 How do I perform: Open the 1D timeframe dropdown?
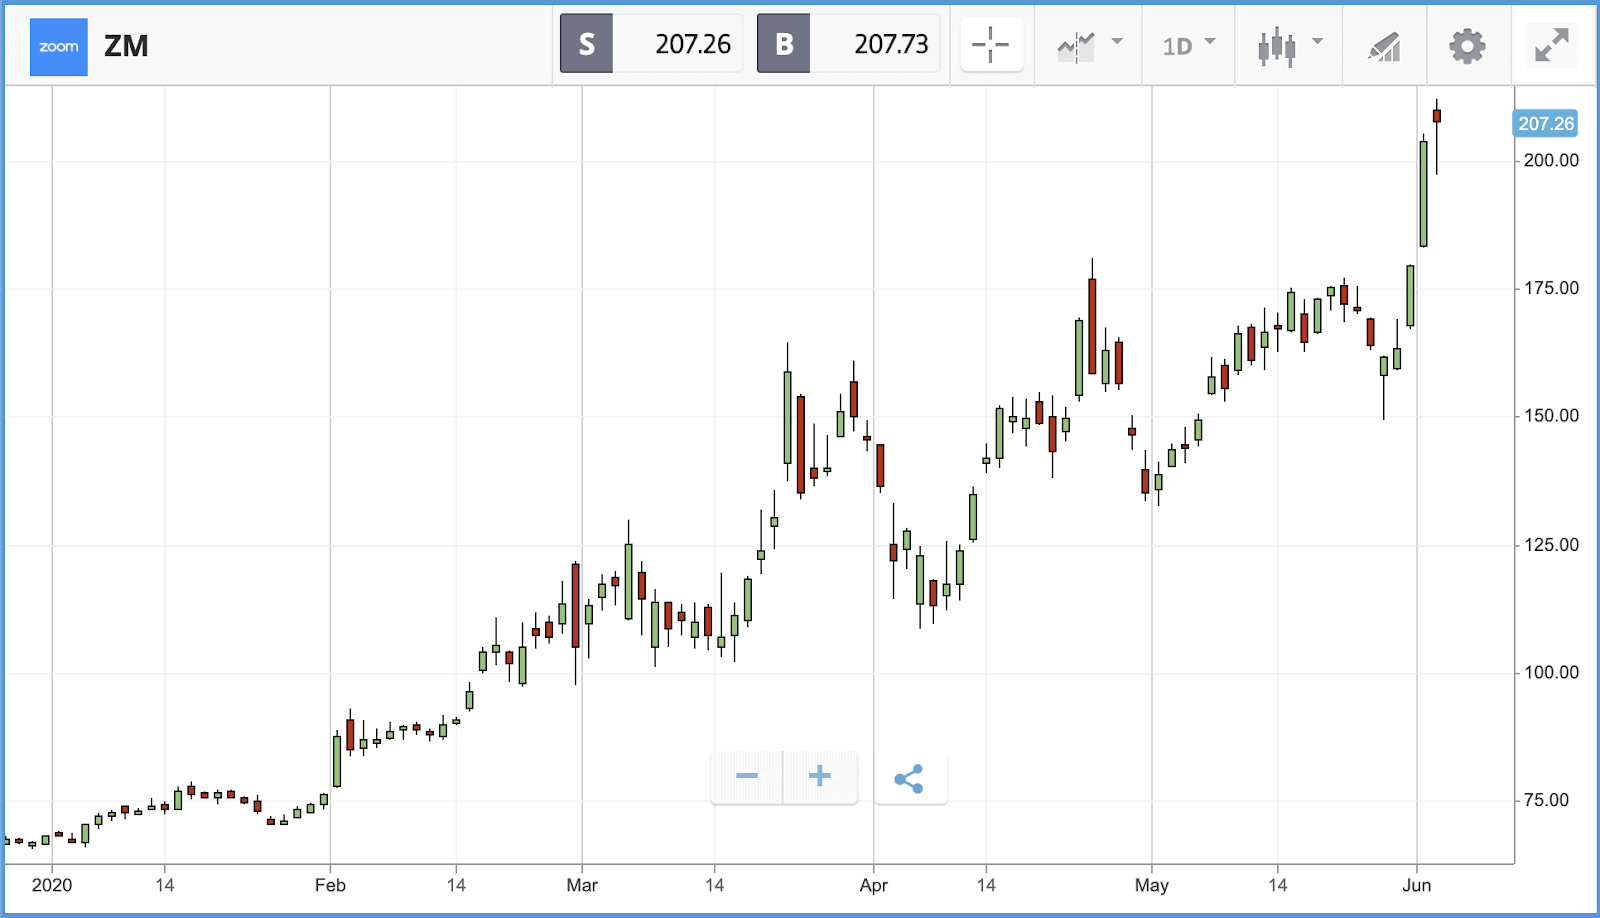click(1189, 45)
